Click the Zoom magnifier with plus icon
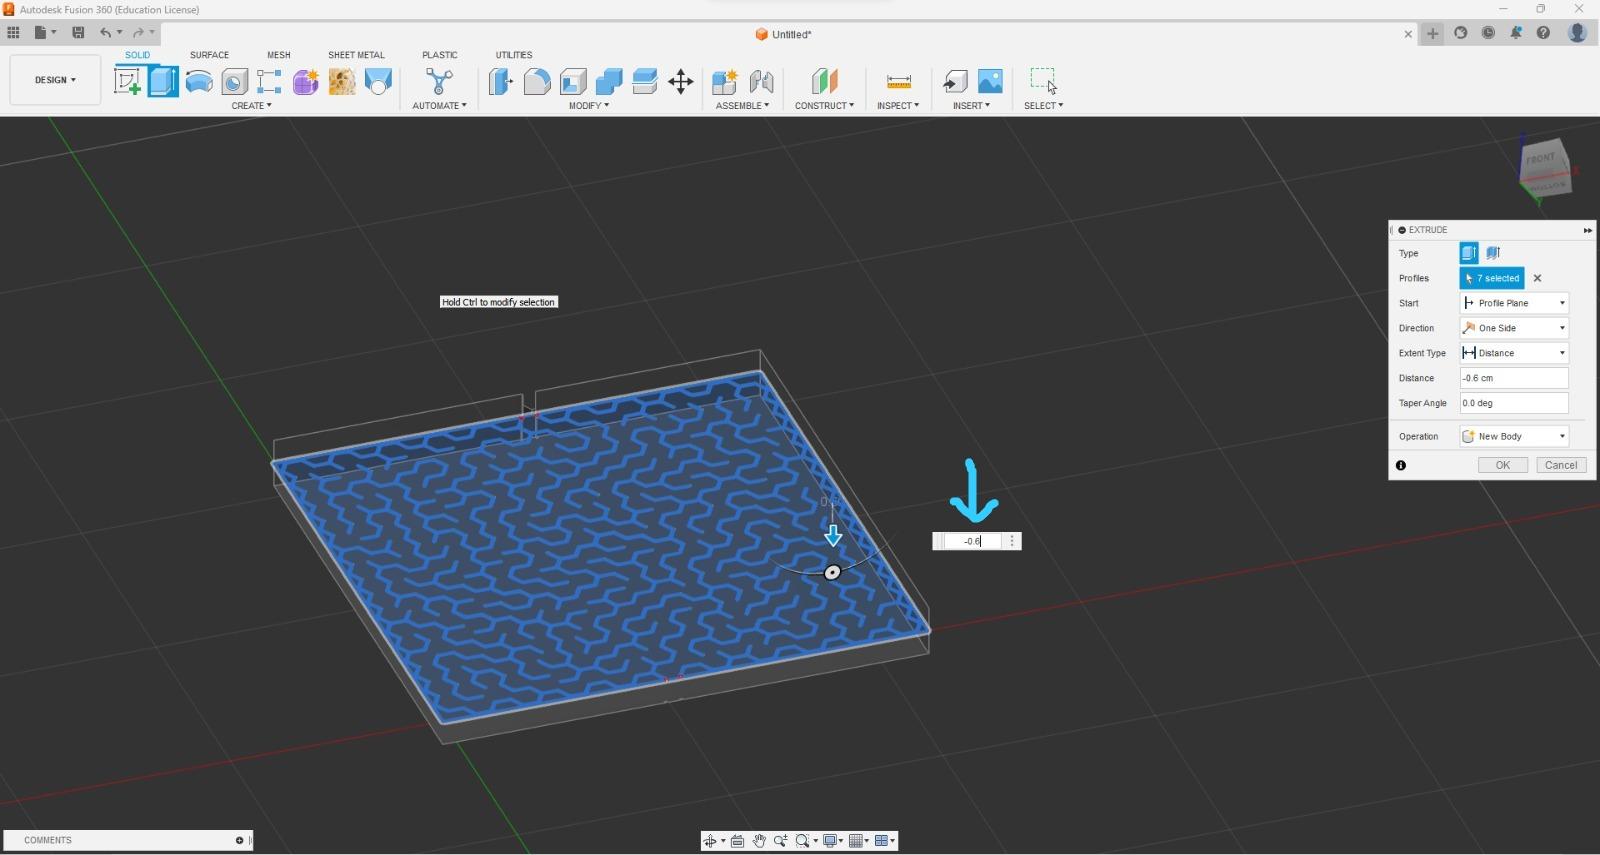The image size is (1600, 855). pos(780,841)
